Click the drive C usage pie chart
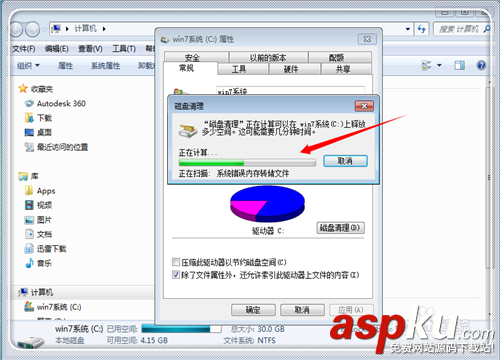Screen dimensions: 500x360 267,204
